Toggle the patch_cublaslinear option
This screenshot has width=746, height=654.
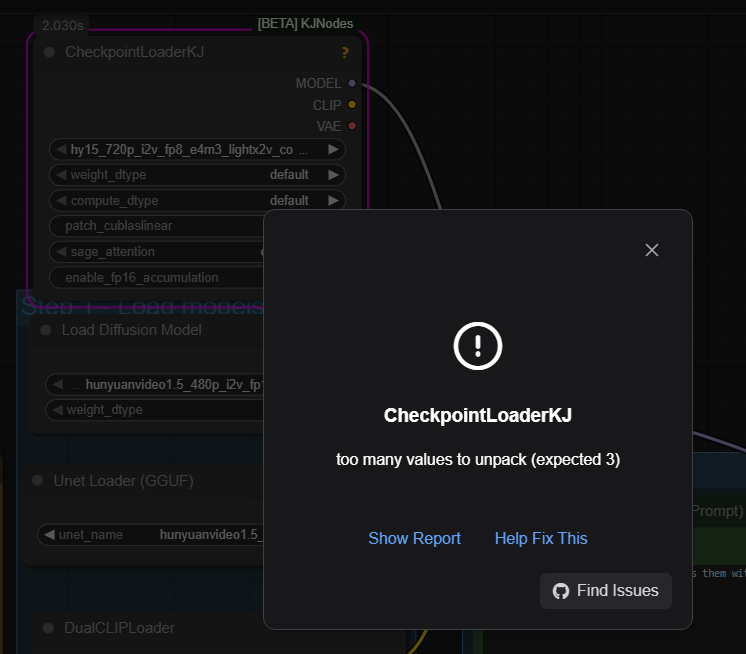click(157, 226)
